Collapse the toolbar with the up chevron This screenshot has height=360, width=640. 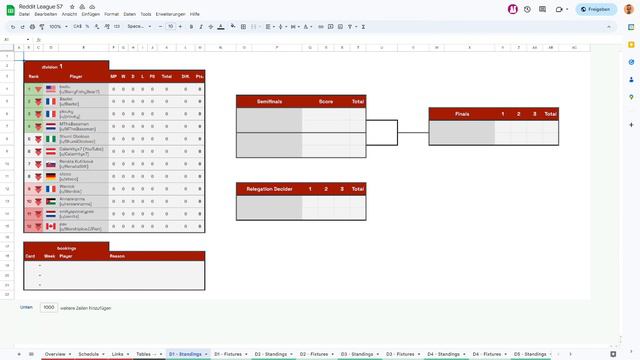point(609,27)
